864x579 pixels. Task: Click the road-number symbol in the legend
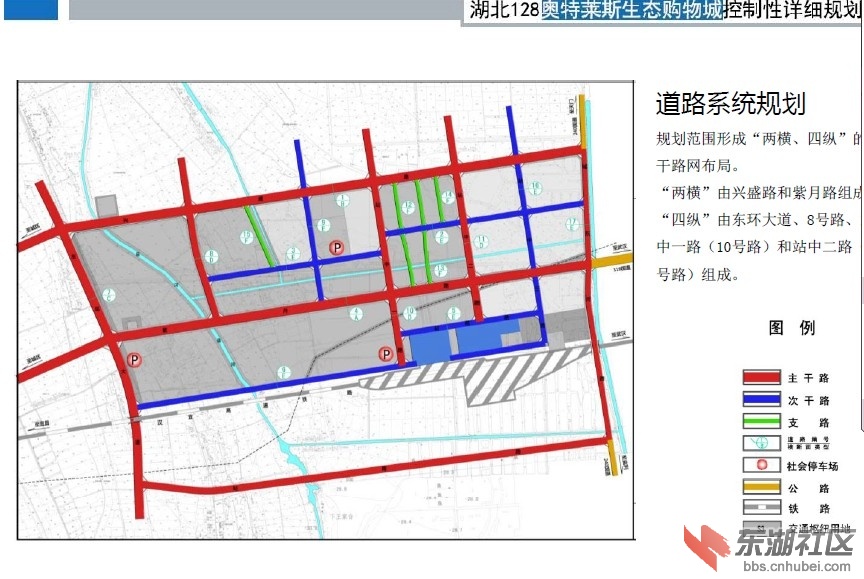[762, 443]
